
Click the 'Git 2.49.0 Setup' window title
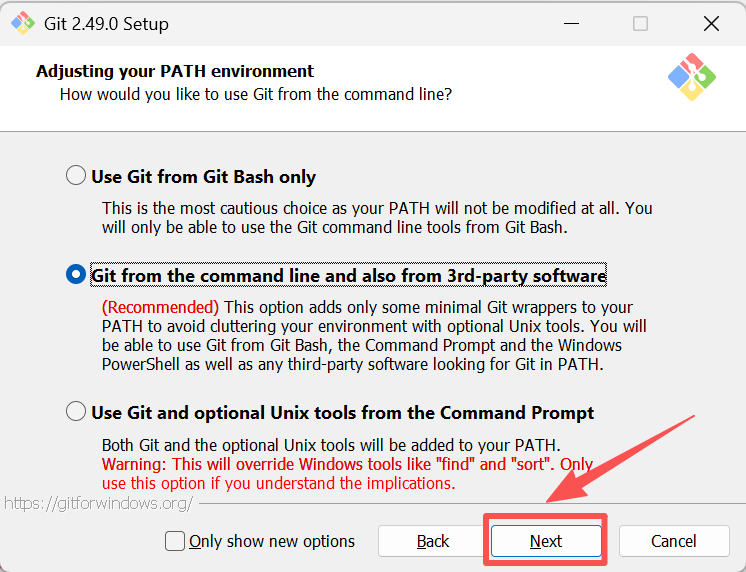(x=106, y=24)
